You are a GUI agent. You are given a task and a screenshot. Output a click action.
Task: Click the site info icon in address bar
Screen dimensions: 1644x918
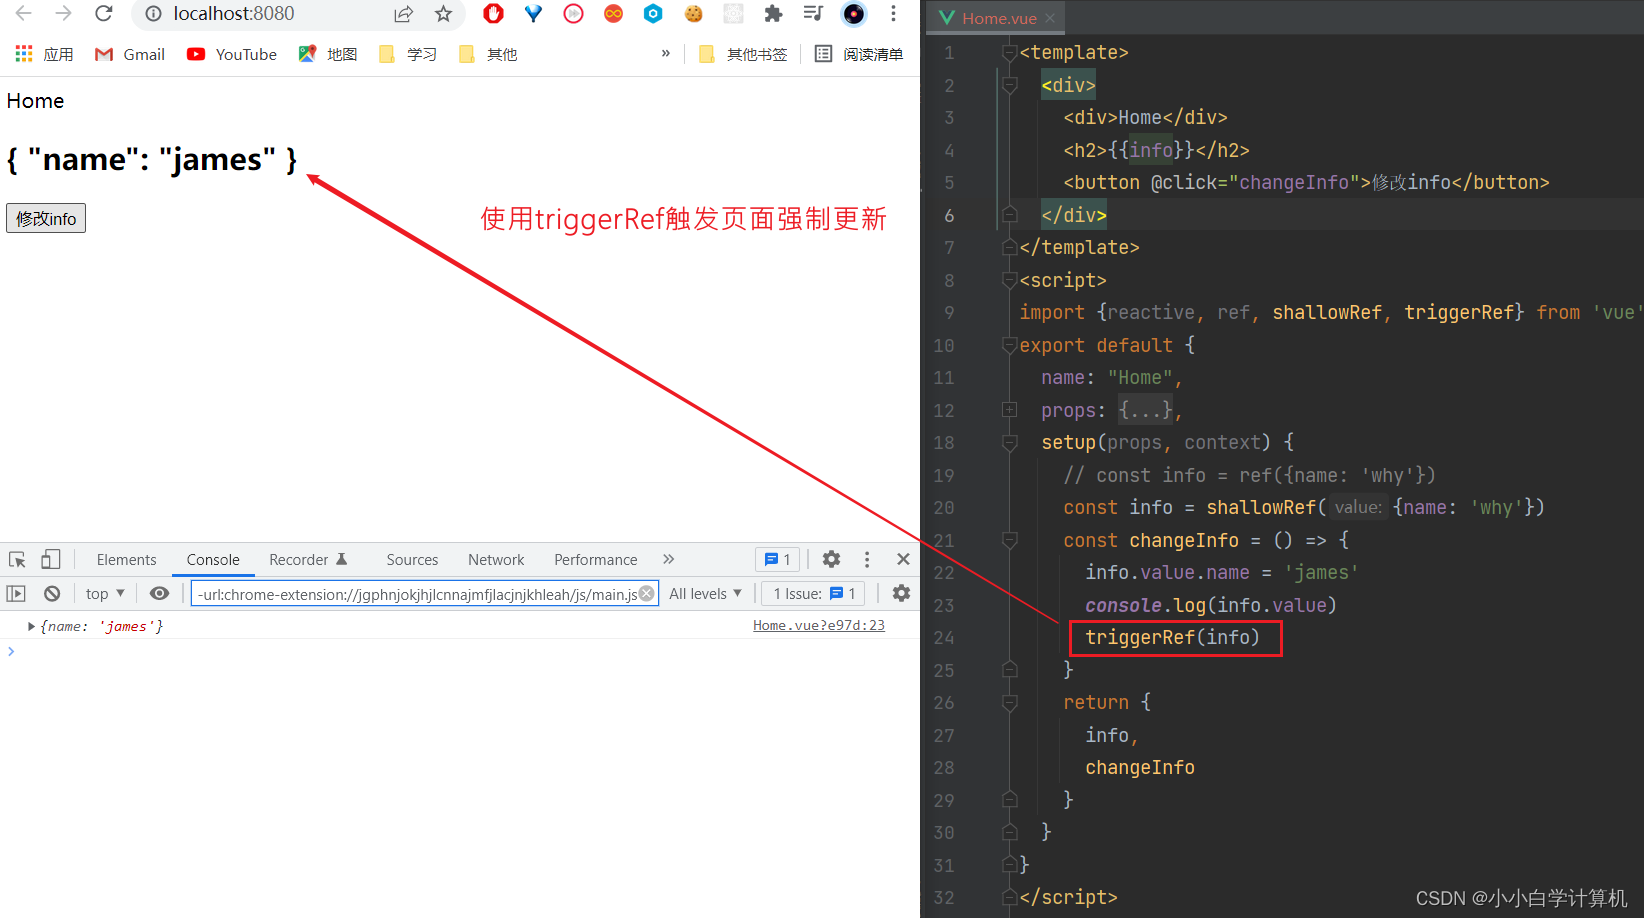(153, 14)
